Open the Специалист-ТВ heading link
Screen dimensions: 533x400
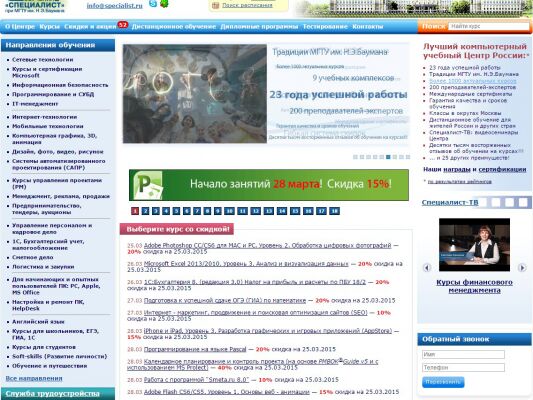coord(450,203)
